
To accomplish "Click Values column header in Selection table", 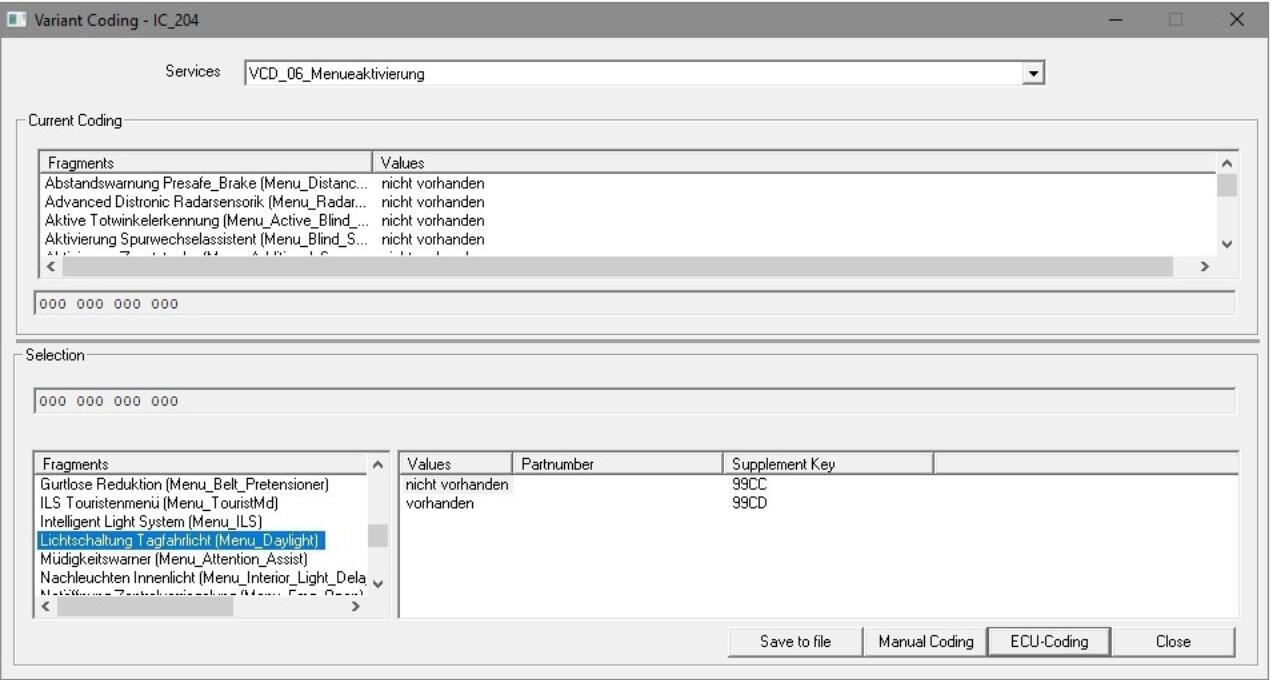I will pos(455,464).
